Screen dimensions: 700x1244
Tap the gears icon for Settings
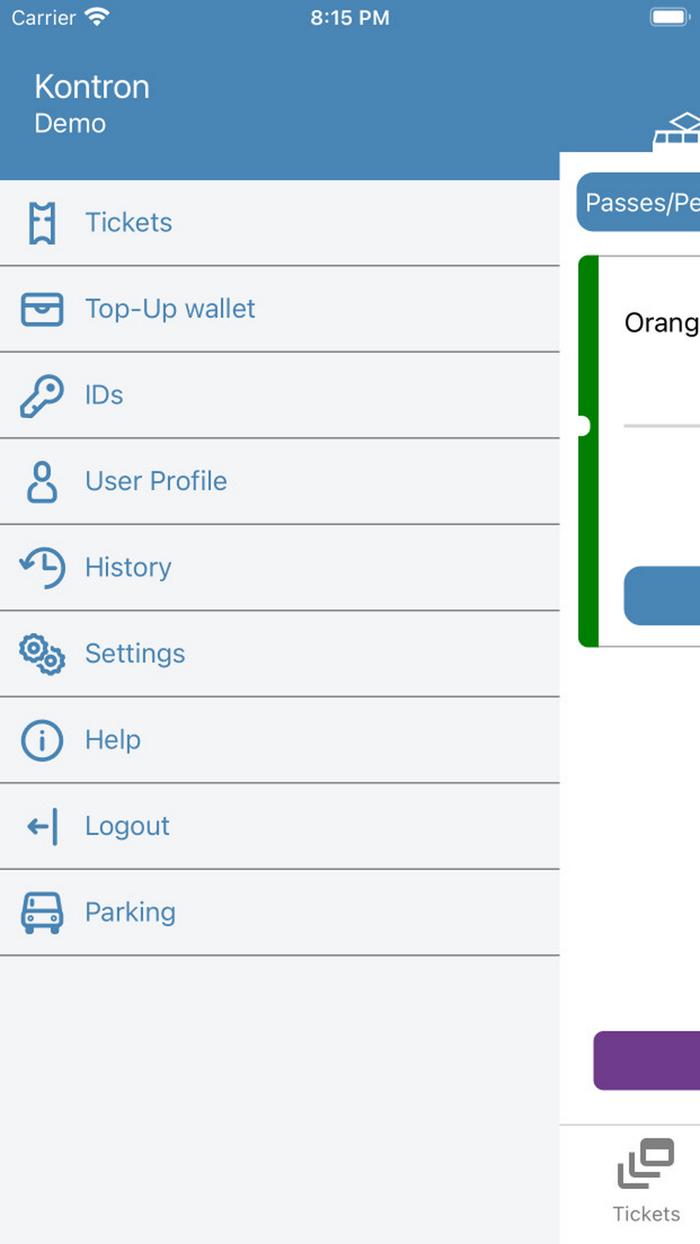point(42,654)
